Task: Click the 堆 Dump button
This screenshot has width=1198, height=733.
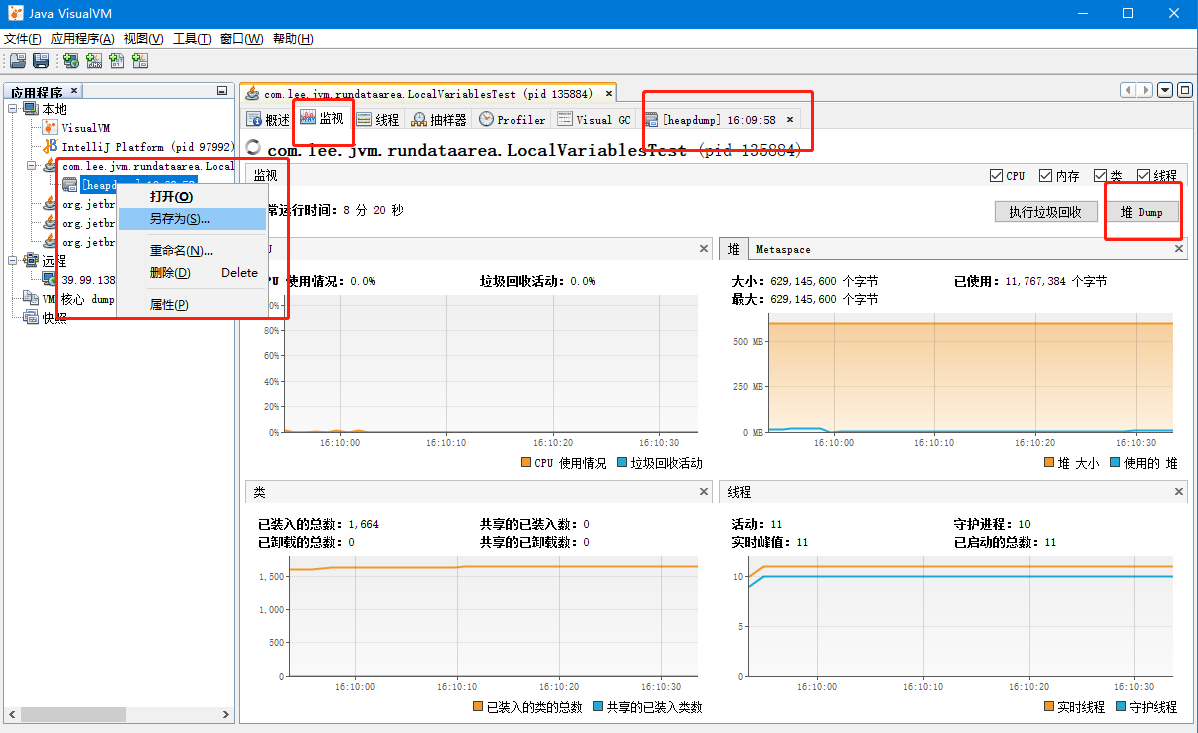Action: coord(1143,211)
